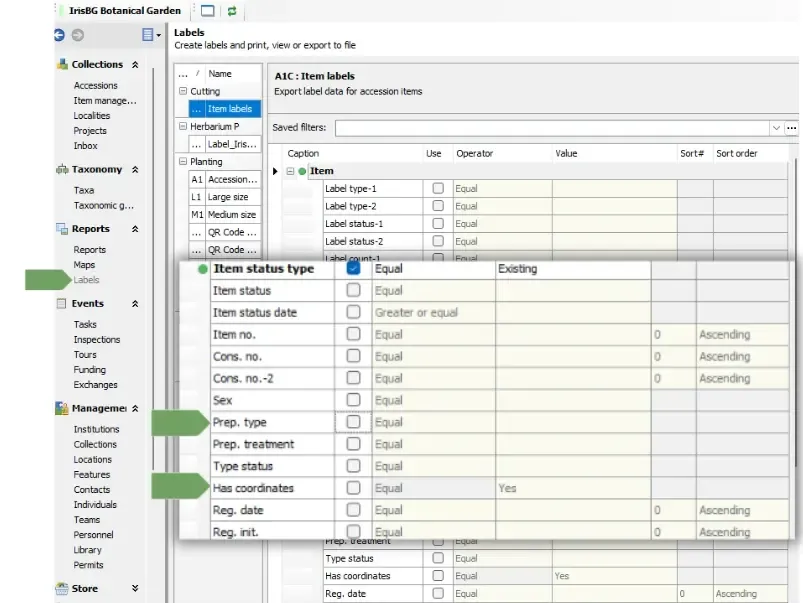Open Maps under Reports
Screen dimensions: 803x603
point(84,265)
